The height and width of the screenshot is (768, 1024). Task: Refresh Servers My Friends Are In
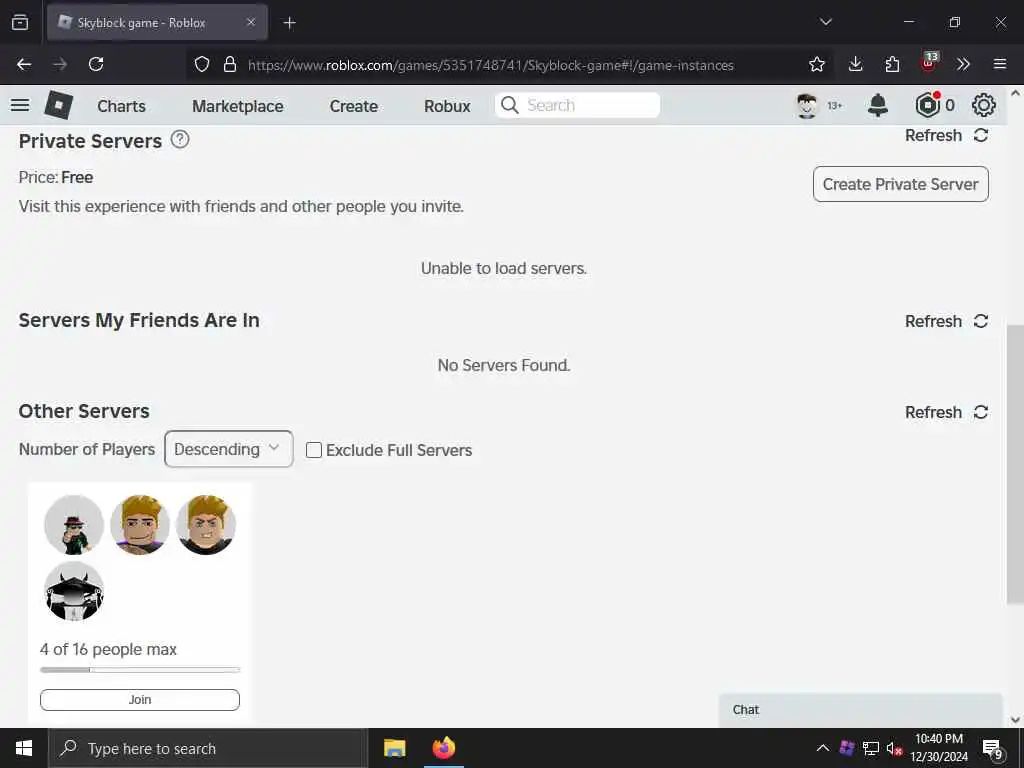coord(946,321)
